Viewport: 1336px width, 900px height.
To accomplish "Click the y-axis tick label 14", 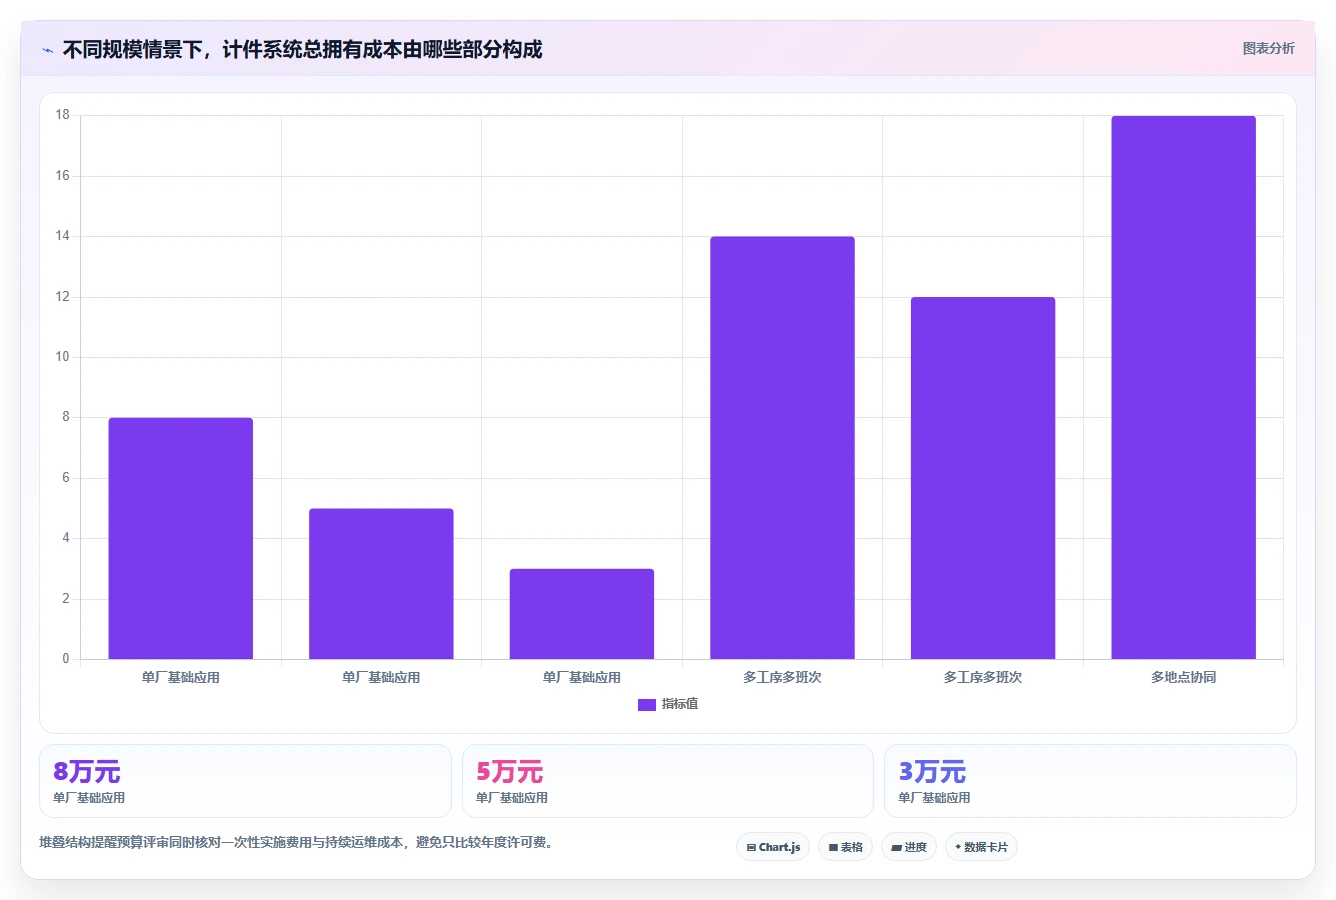I will point(63,236).
